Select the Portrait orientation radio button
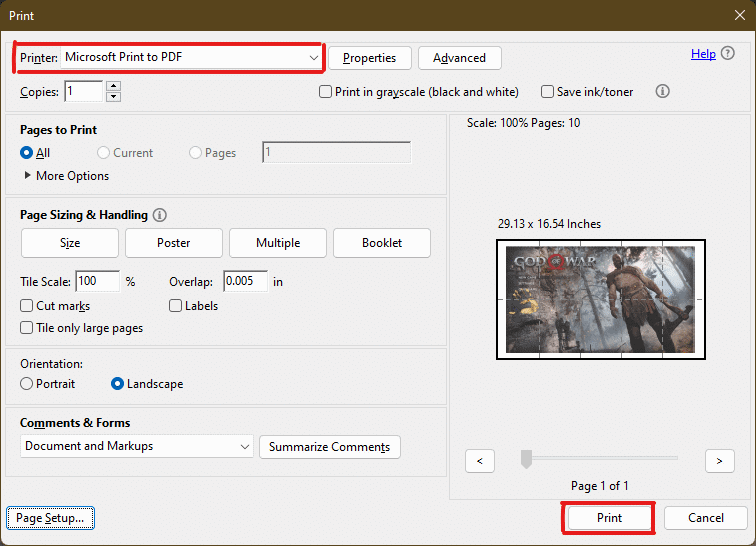Screen dimensions: 756x546 (27, 384)
